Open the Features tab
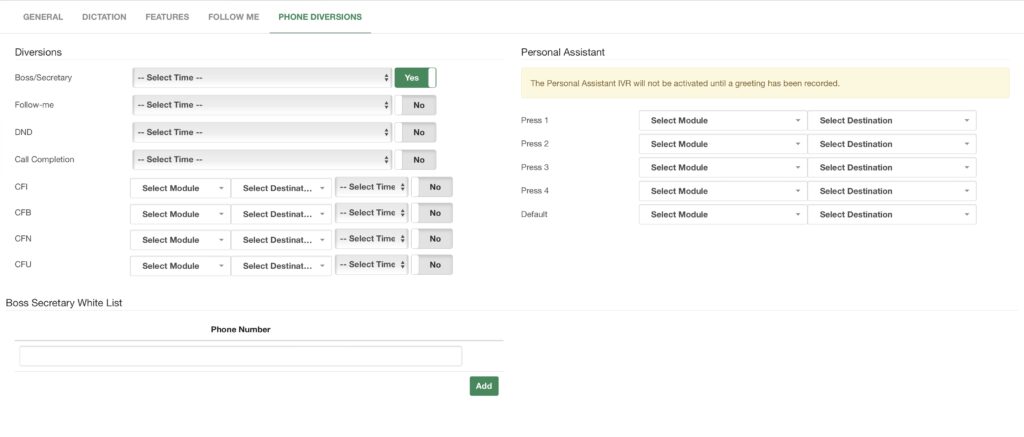This screenshot has width=1024, height=437. [x=167, y=17]
